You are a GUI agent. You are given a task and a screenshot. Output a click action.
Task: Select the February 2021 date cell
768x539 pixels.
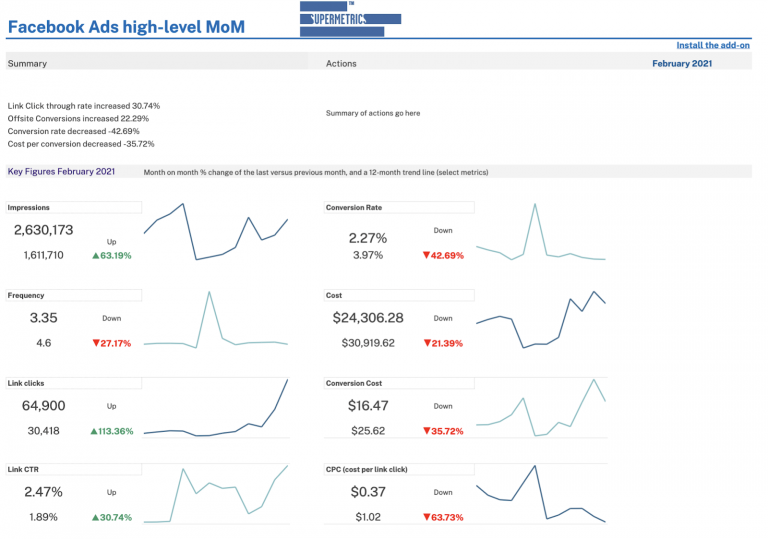point(682,64)
